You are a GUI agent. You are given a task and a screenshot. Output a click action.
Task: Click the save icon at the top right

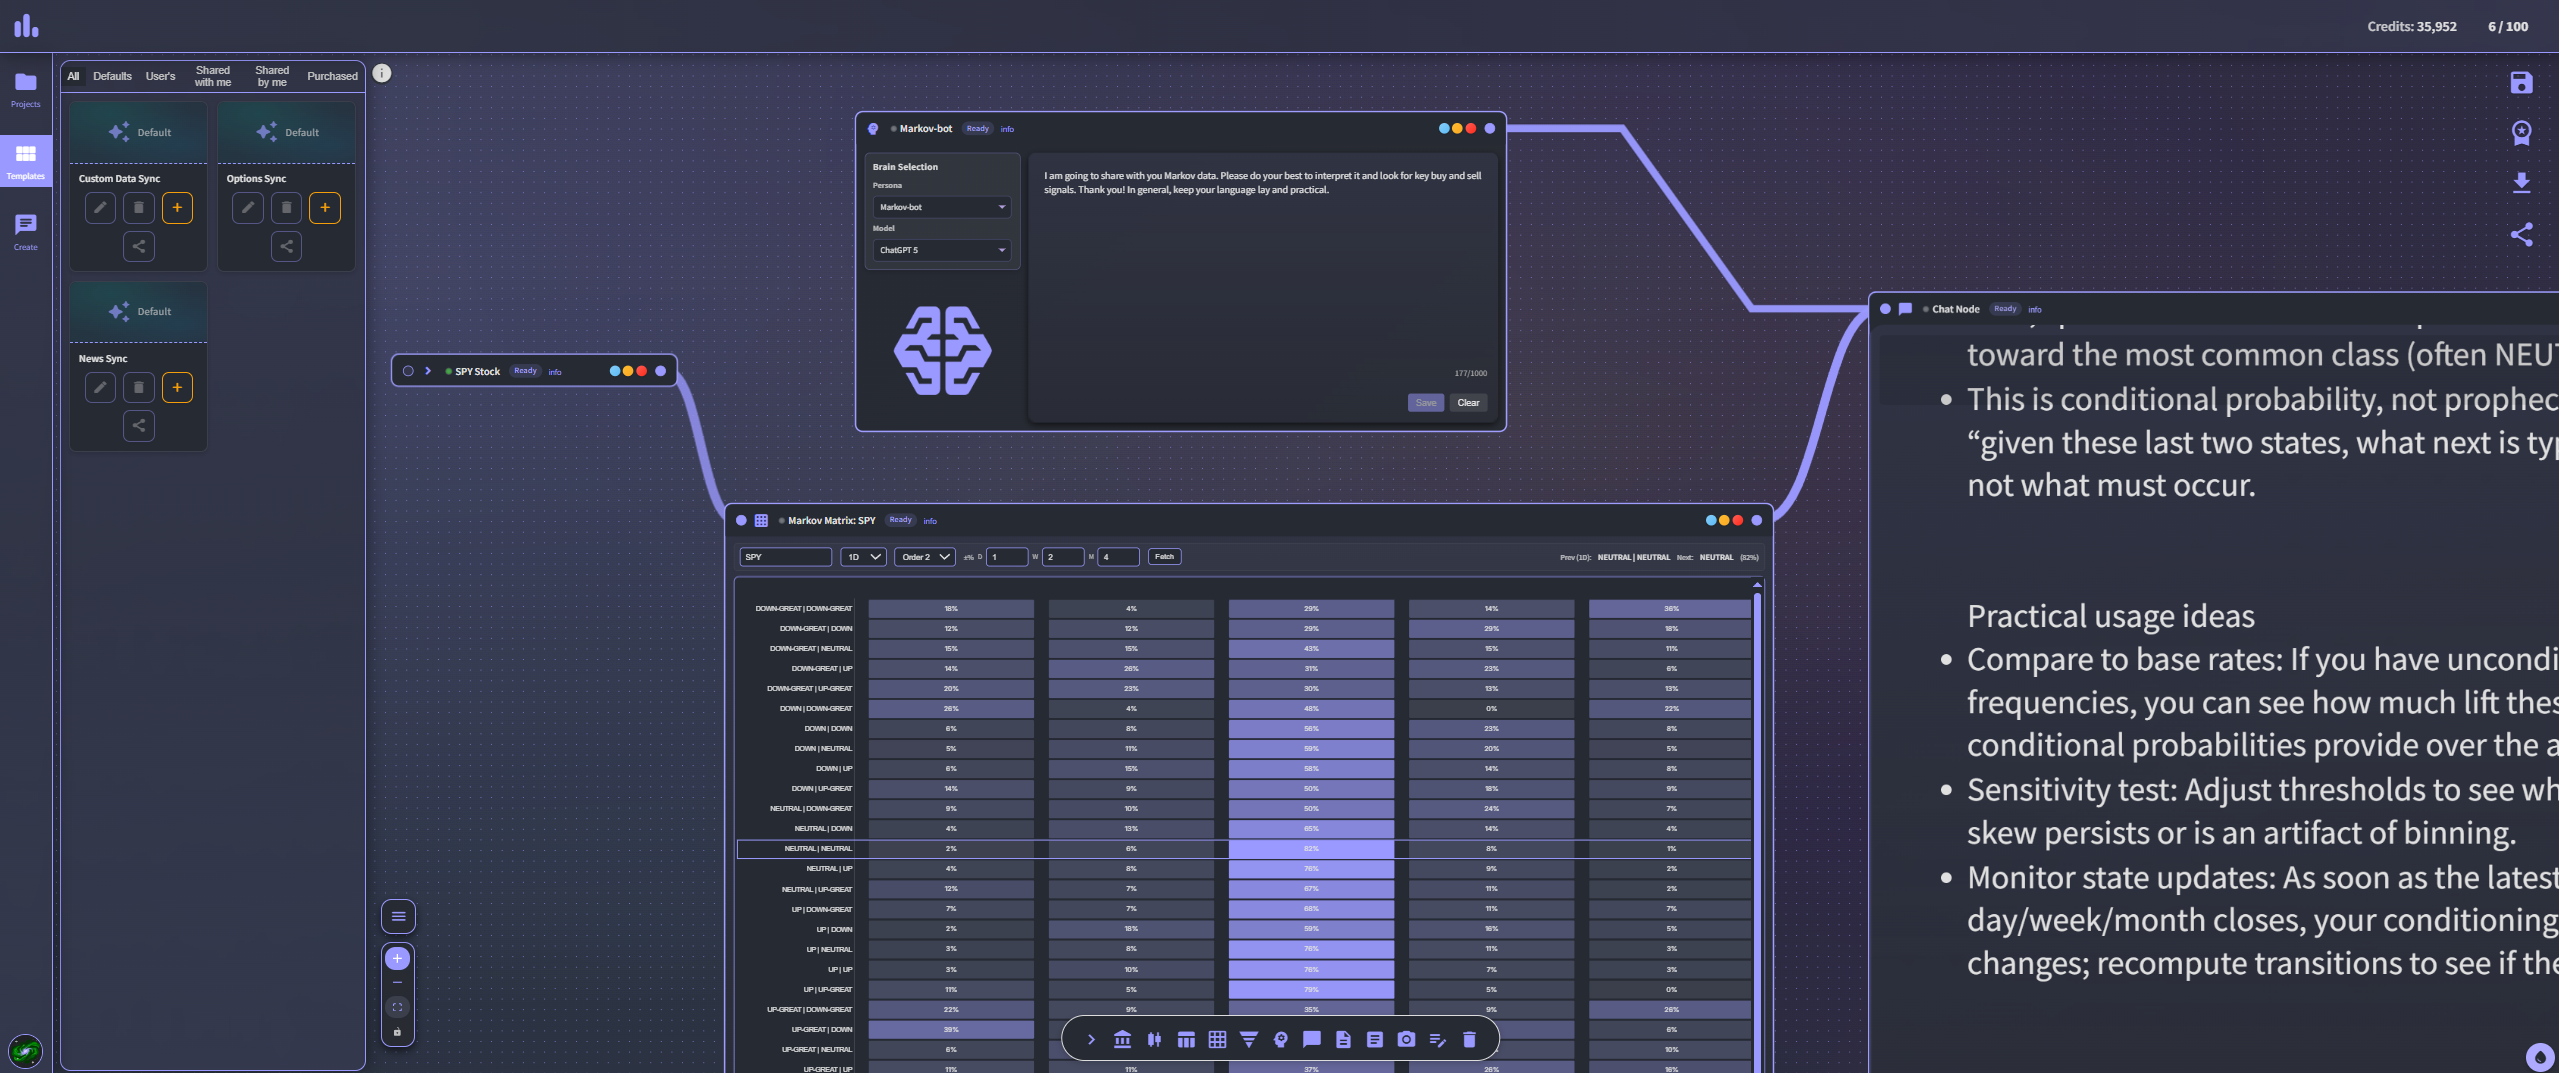[2521, 83]
